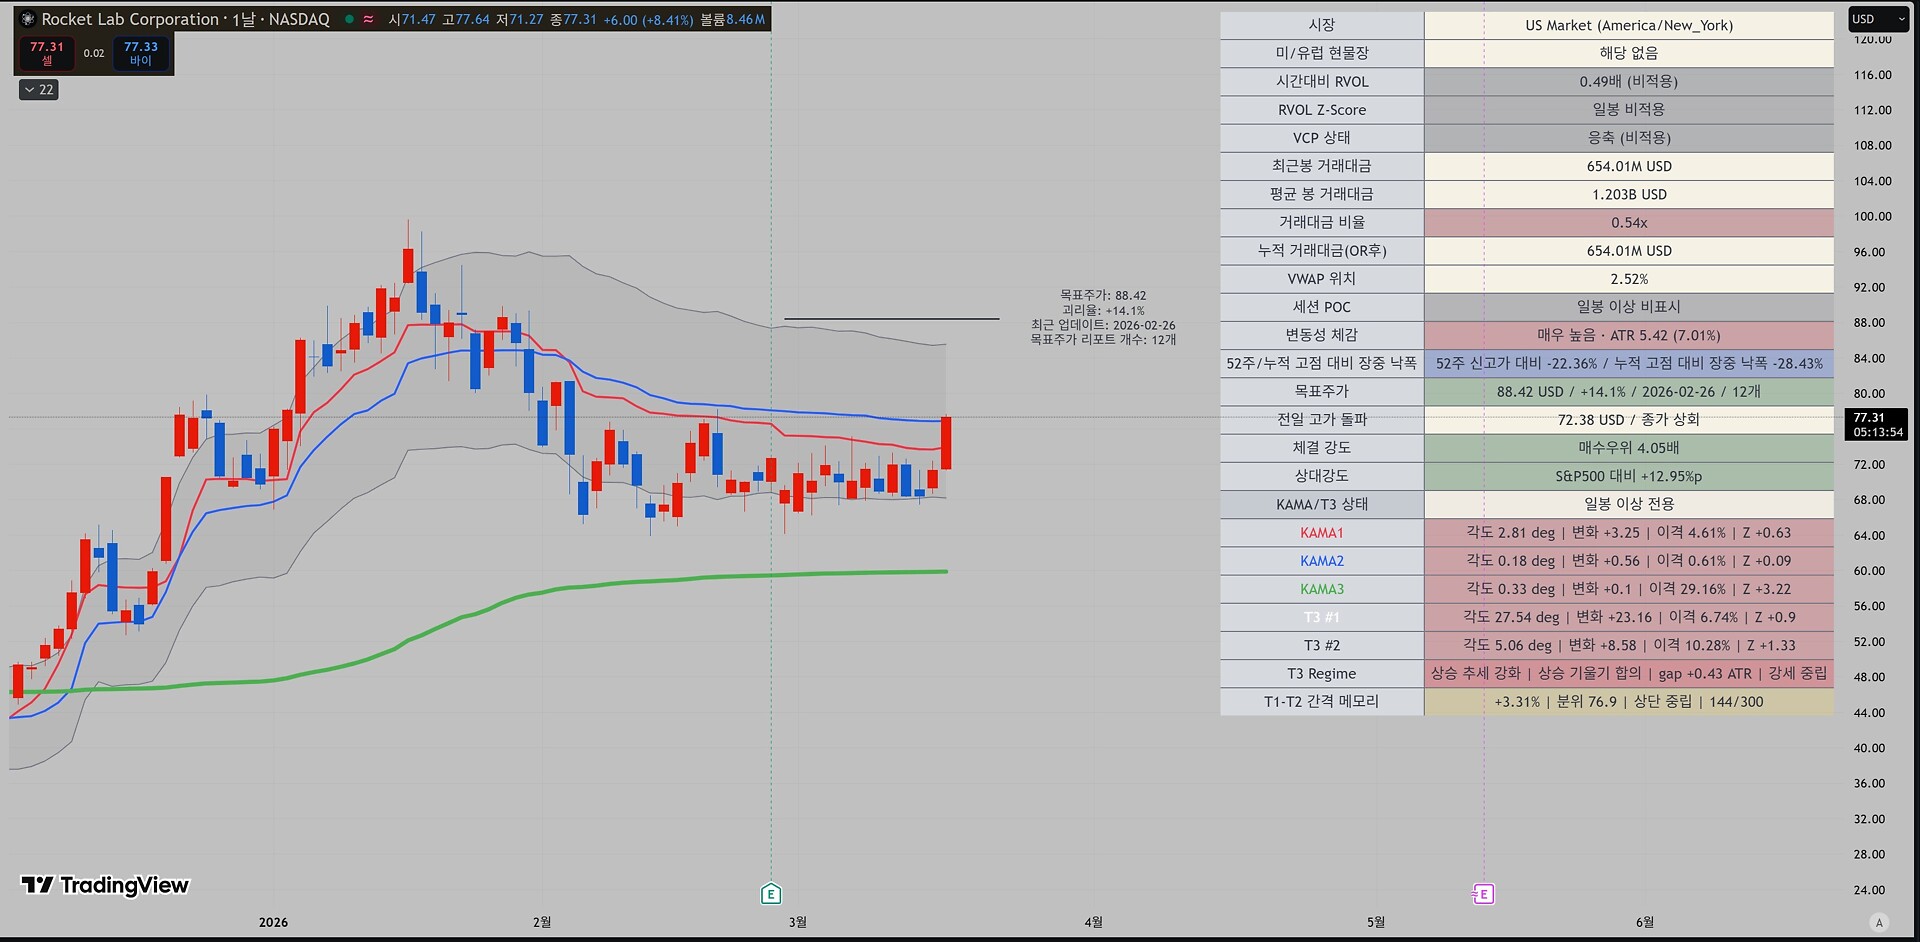Click the 최근 업데이트: 2026-02-26 label

click(x=1103, y=325)
